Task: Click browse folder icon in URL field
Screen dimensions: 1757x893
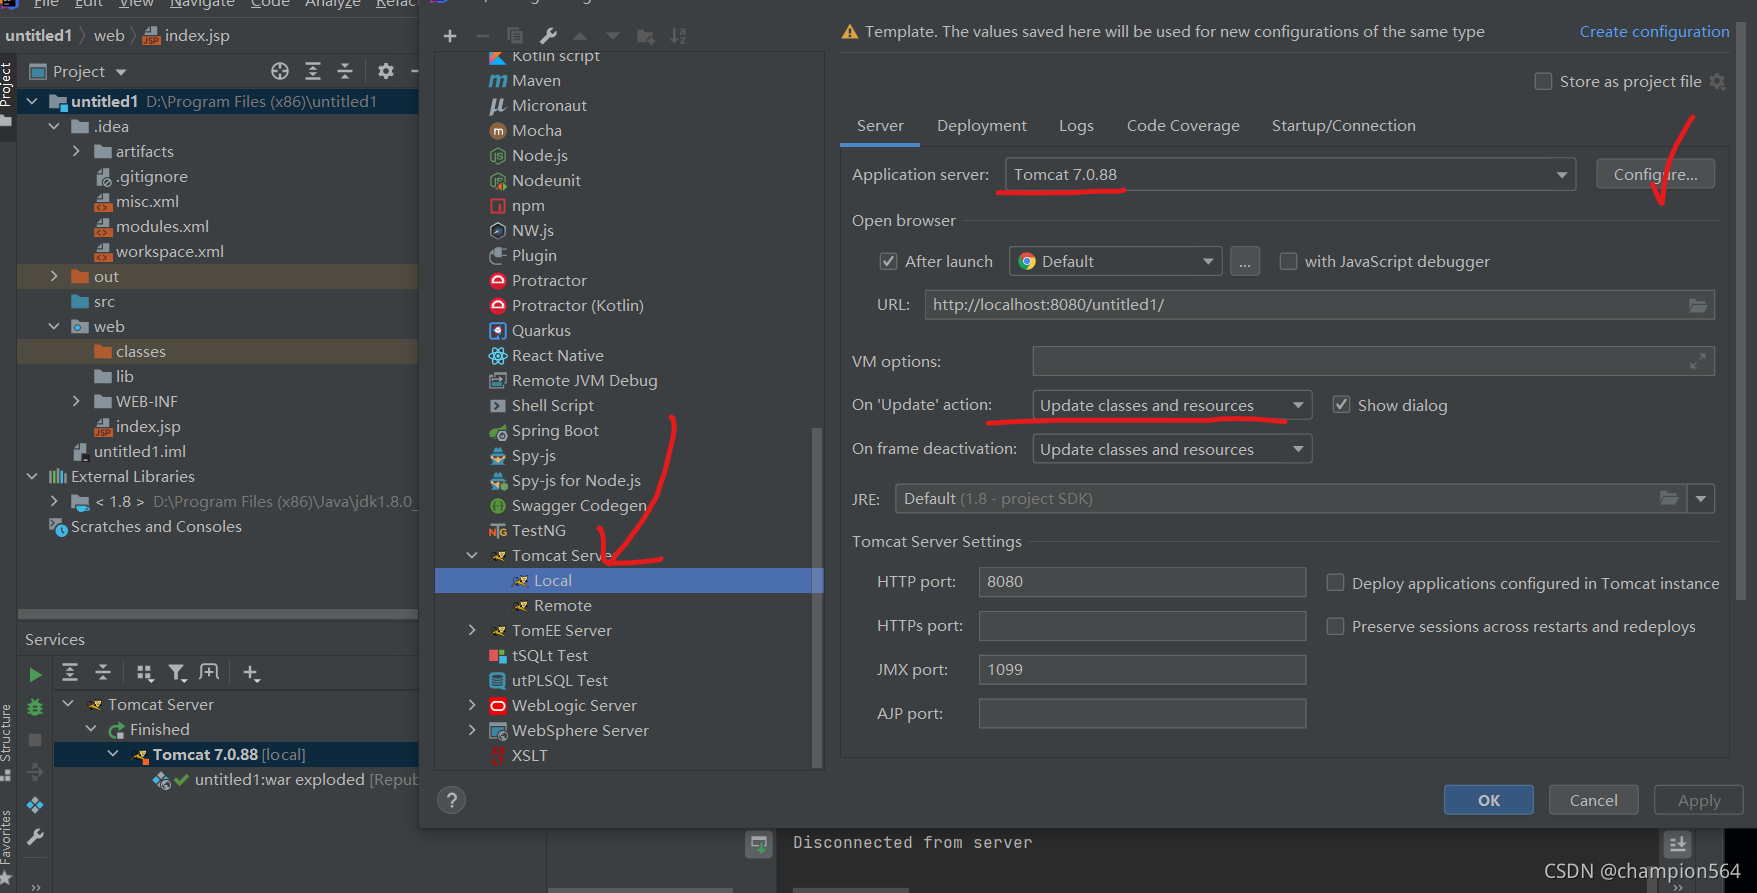Action: click(1698, 305)
